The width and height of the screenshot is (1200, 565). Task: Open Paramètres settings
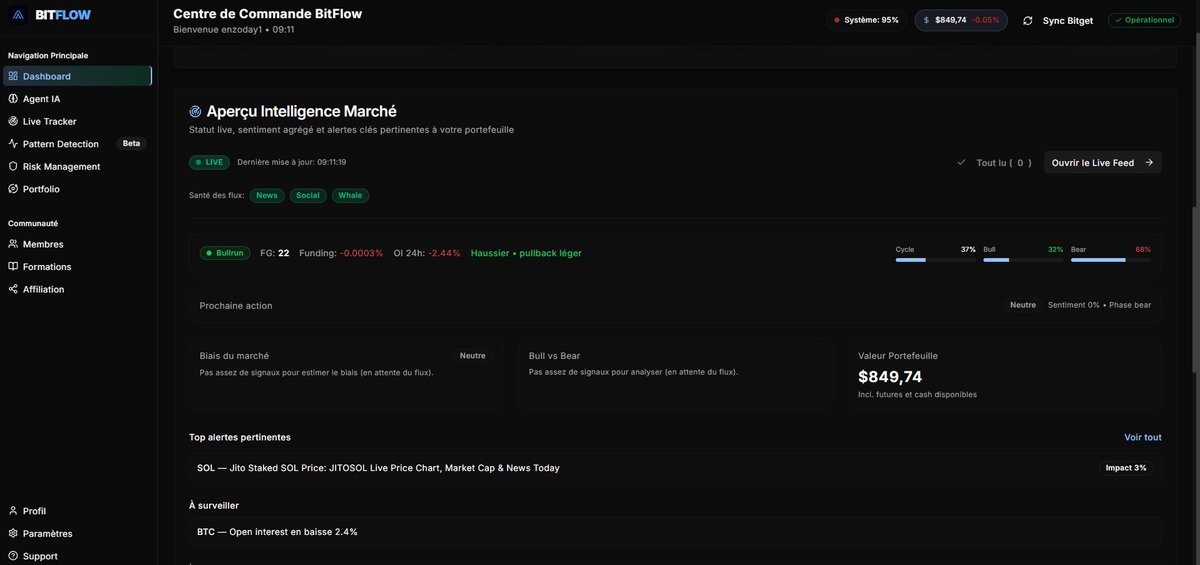(77, 533)
